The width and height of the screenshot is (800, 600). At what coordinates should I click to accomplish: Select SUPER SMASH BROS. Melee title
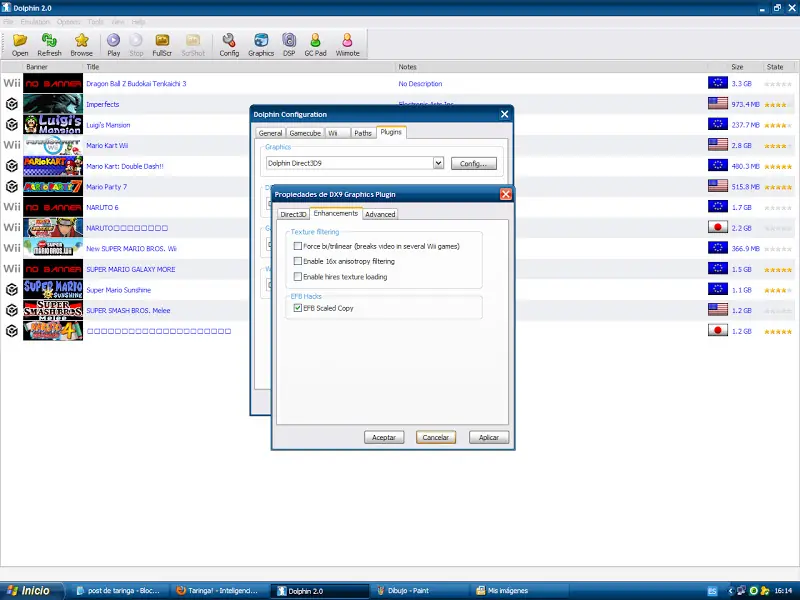tap(128, 310)
